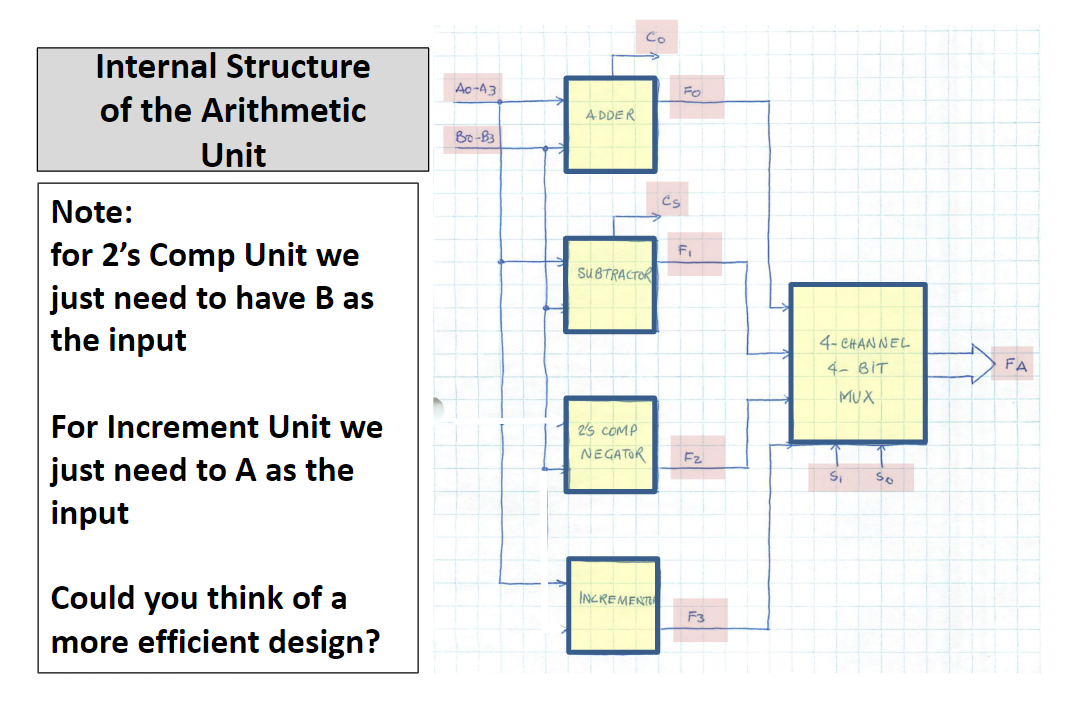Click the 2's COMP NEGATOR block
Image resolution: width=1066 pixels, height=715 pixels.
[611, 444]
